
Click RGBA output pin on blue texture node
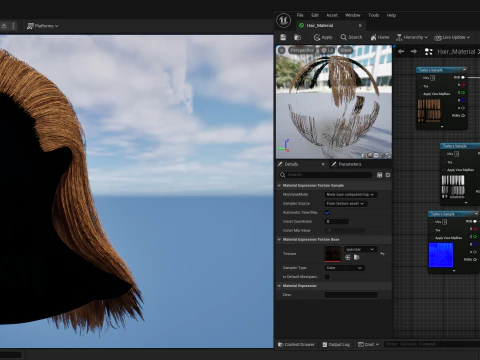475,259
